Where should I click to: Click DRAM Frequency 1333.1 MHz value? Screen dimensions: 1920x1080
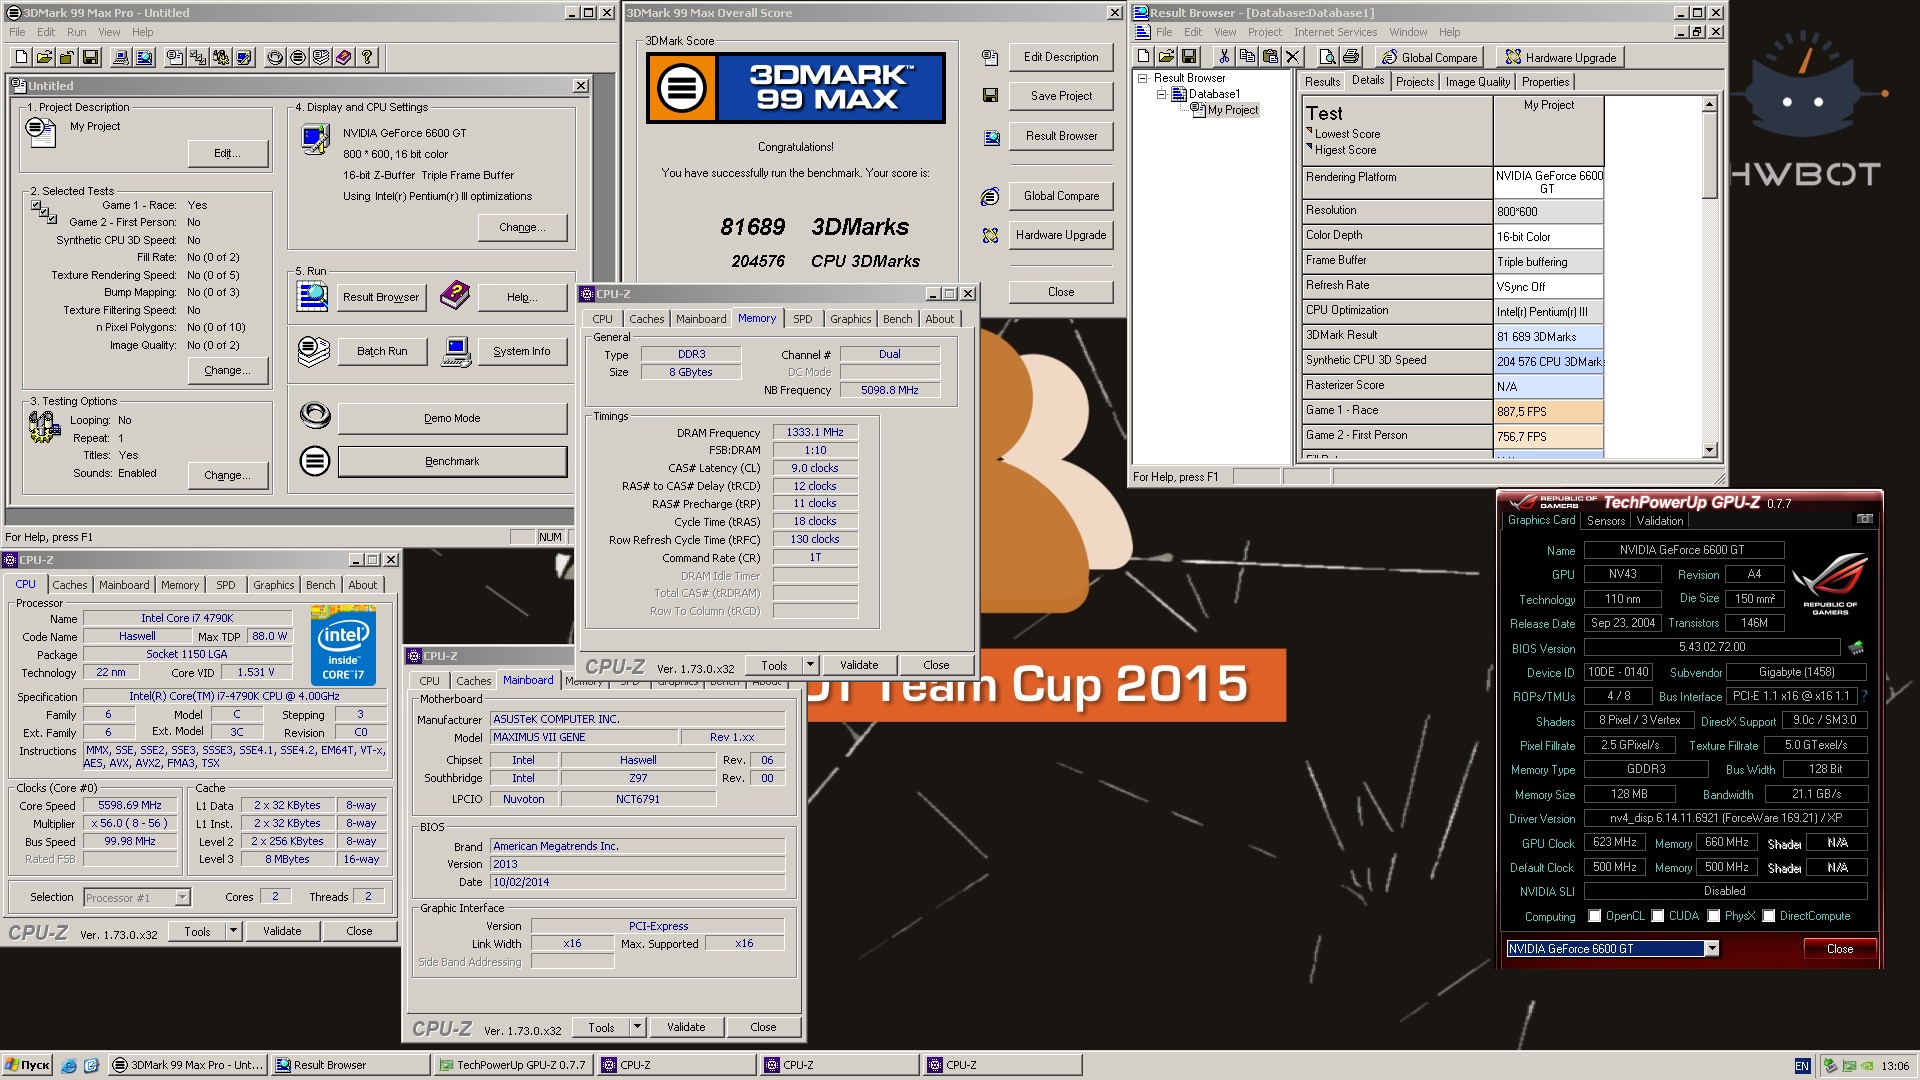815,433
